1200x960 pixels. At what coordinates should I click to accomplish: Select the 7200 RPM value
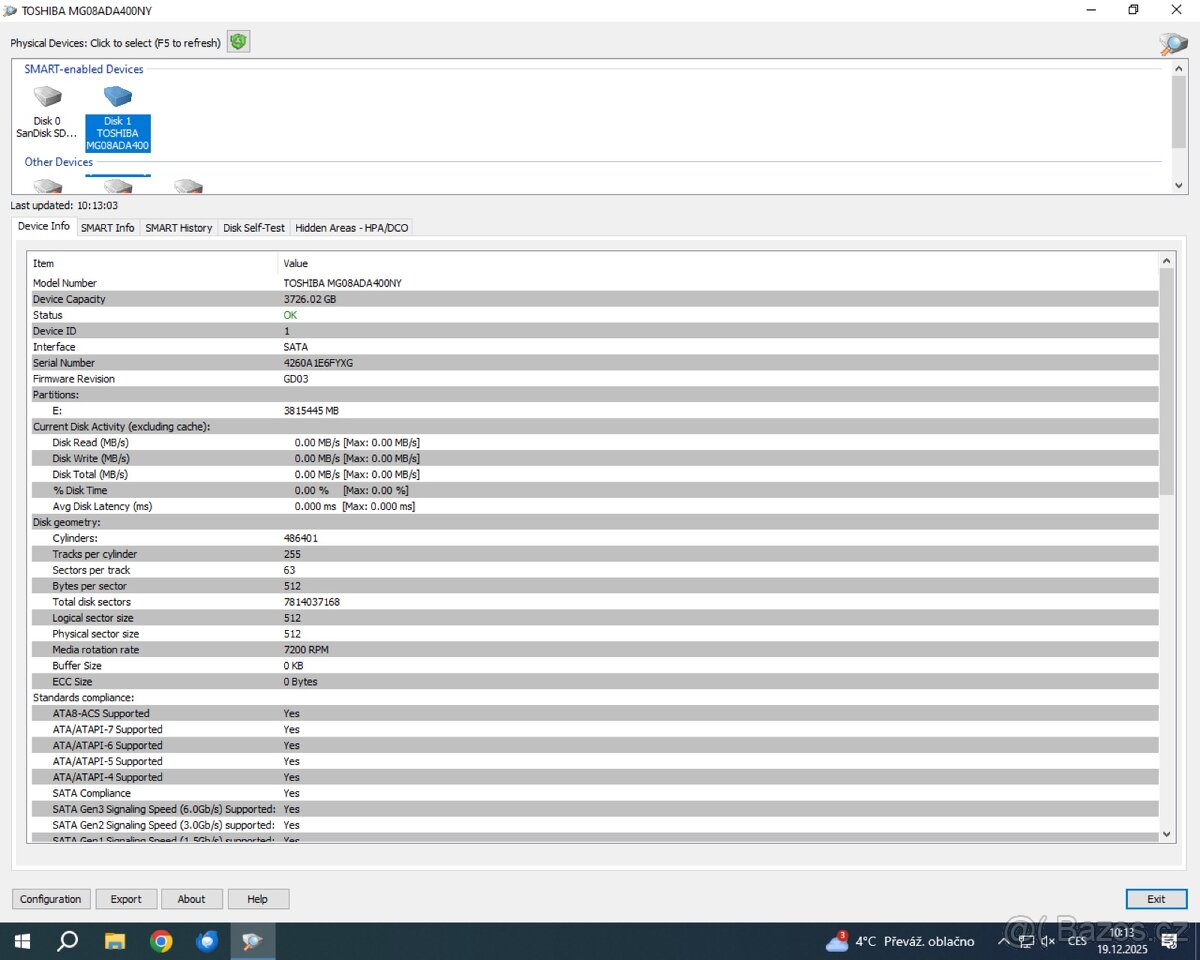[x=306, y=650]
